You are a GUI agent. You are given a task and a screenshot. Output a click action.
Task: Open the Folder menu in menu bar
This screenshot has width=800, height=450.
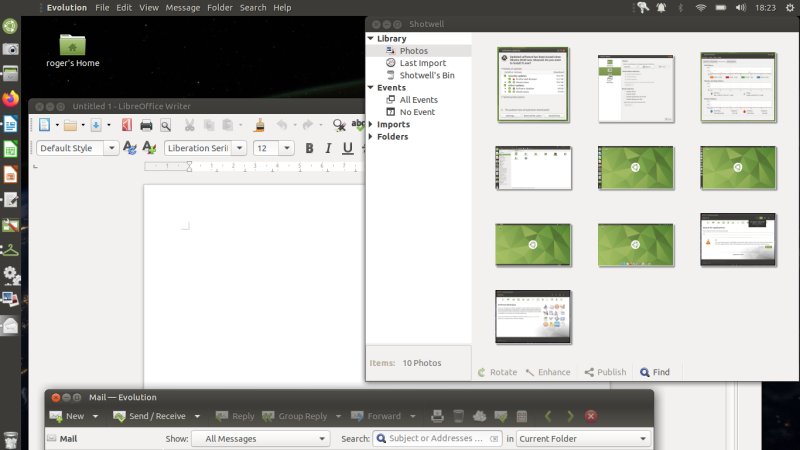coord(219,7)
